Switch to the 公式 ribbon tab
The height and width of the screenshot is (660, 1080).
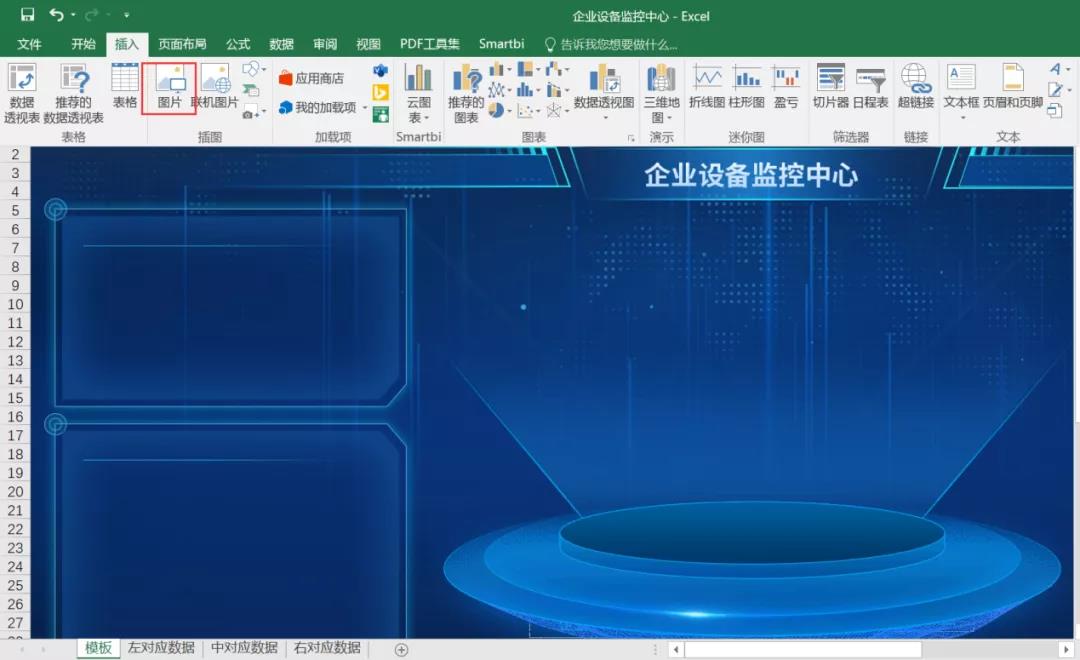237,44
